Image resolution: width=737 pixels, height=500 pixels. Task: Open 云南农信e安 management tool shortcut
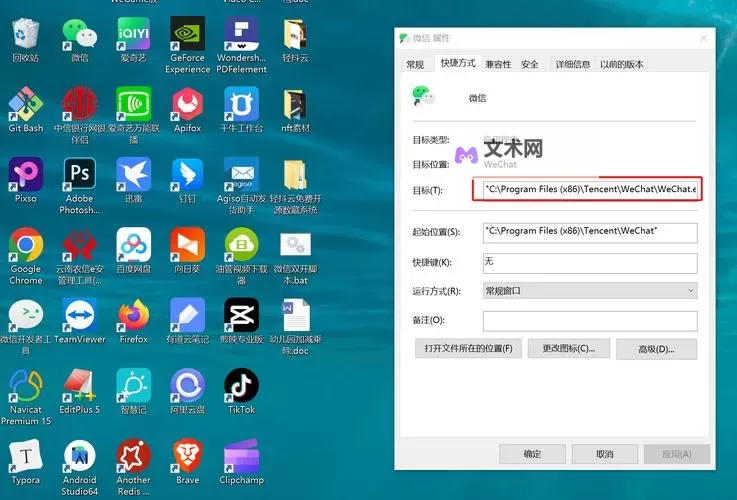click(x=79, y=245)
